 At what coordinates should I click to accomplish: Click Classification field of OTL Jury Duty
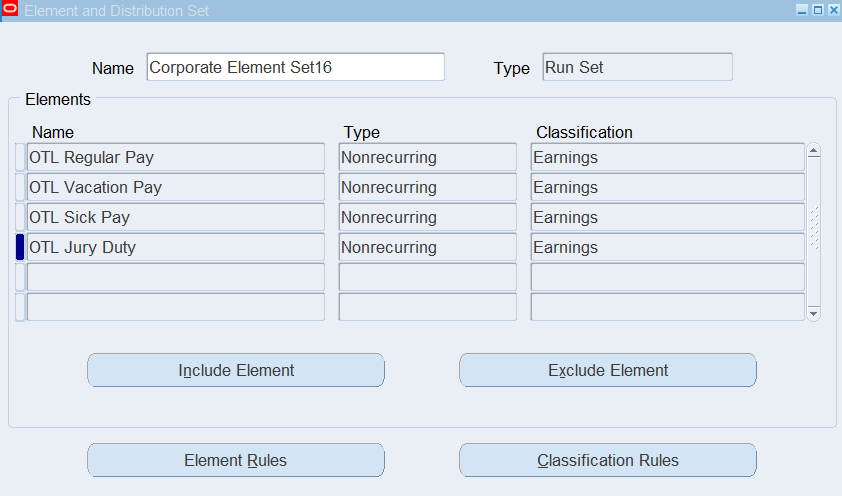tap(667, 247)
